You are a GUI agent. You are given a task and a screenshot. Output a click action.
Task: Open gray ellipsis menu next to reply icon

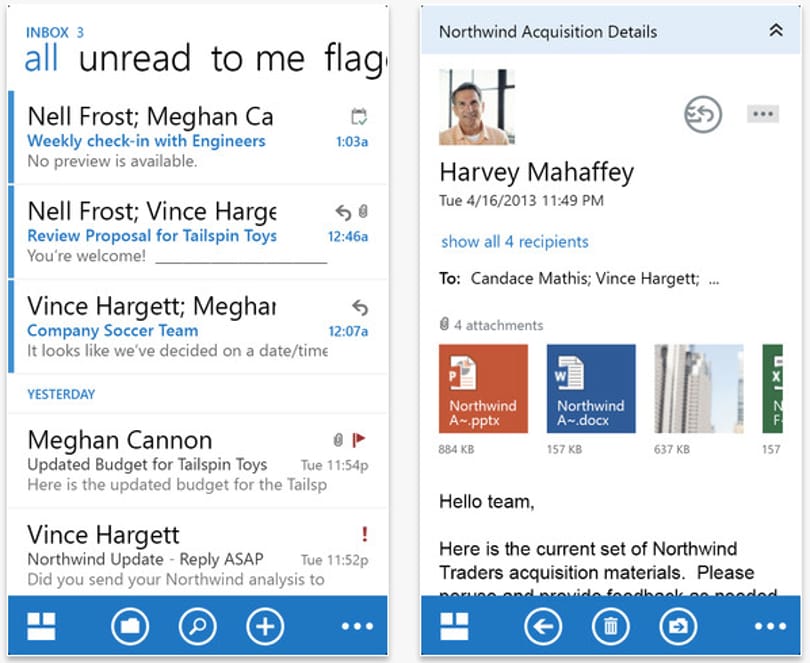coord(762,114)
